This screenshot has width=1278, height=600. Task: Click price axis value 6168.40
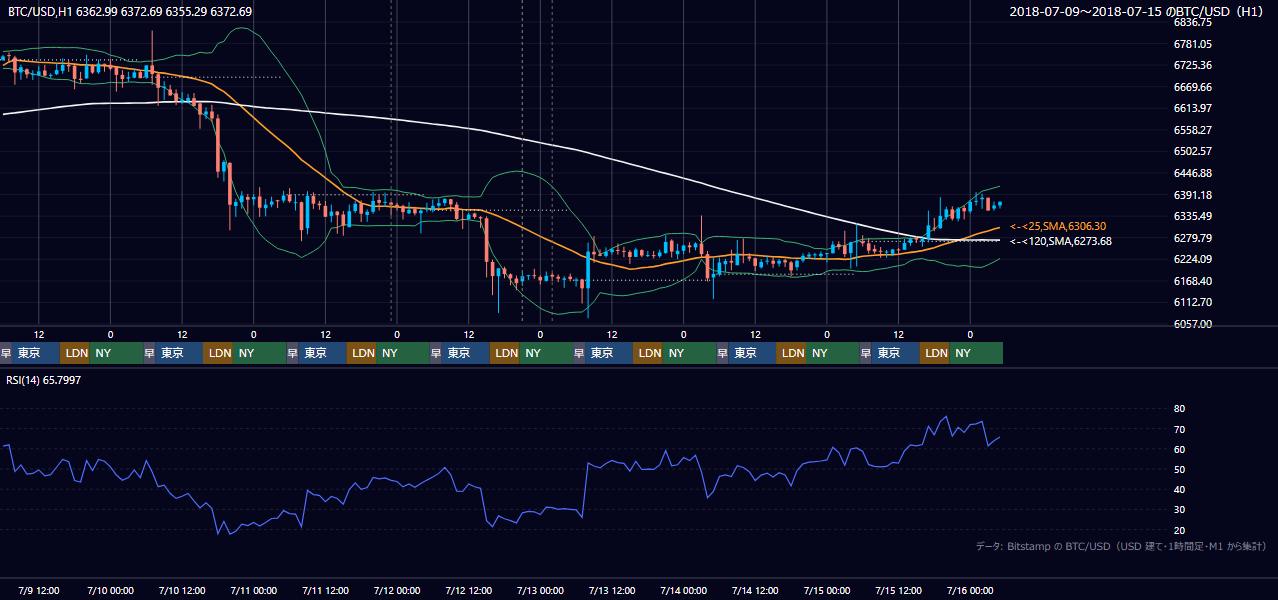(x=1193, y=281)
